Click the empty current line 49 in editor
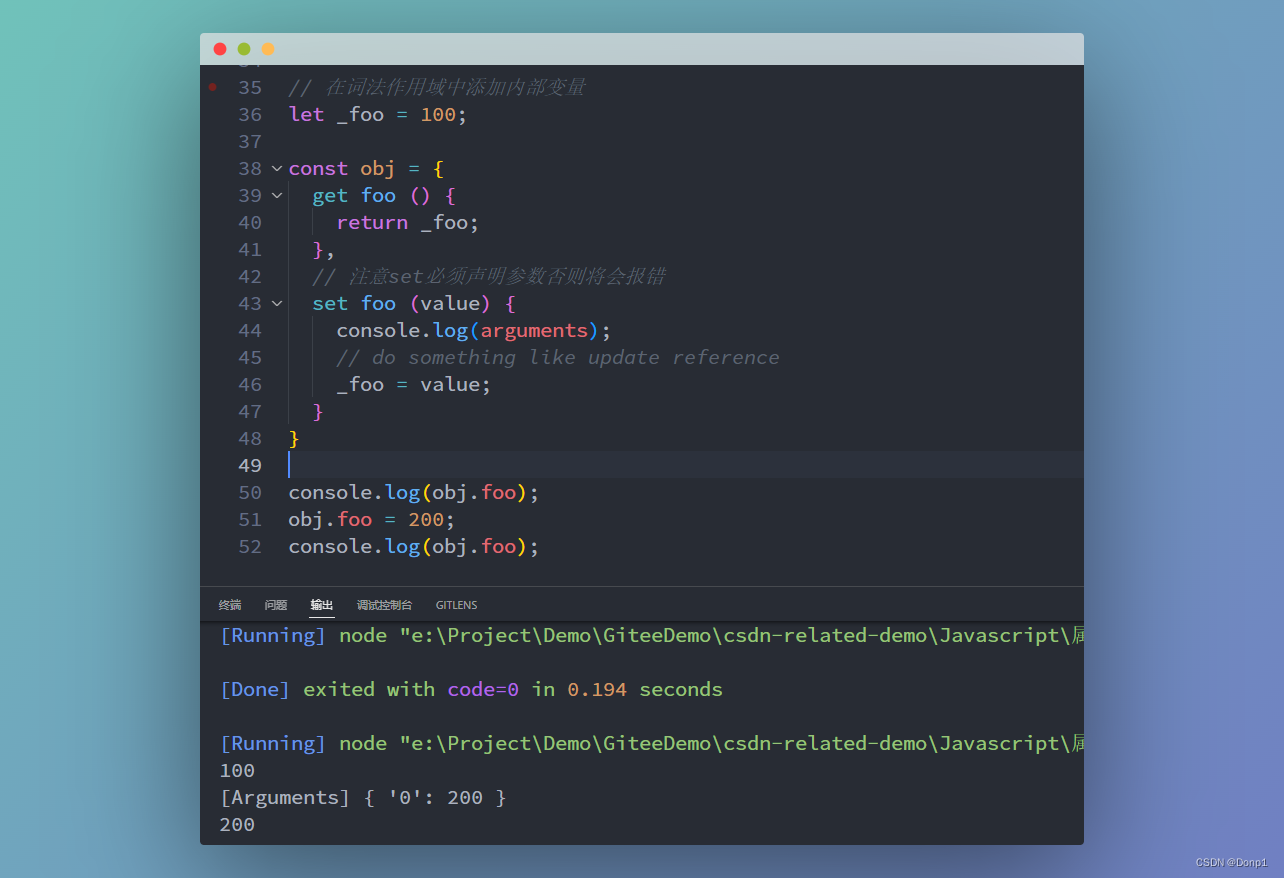 [686, 465]
